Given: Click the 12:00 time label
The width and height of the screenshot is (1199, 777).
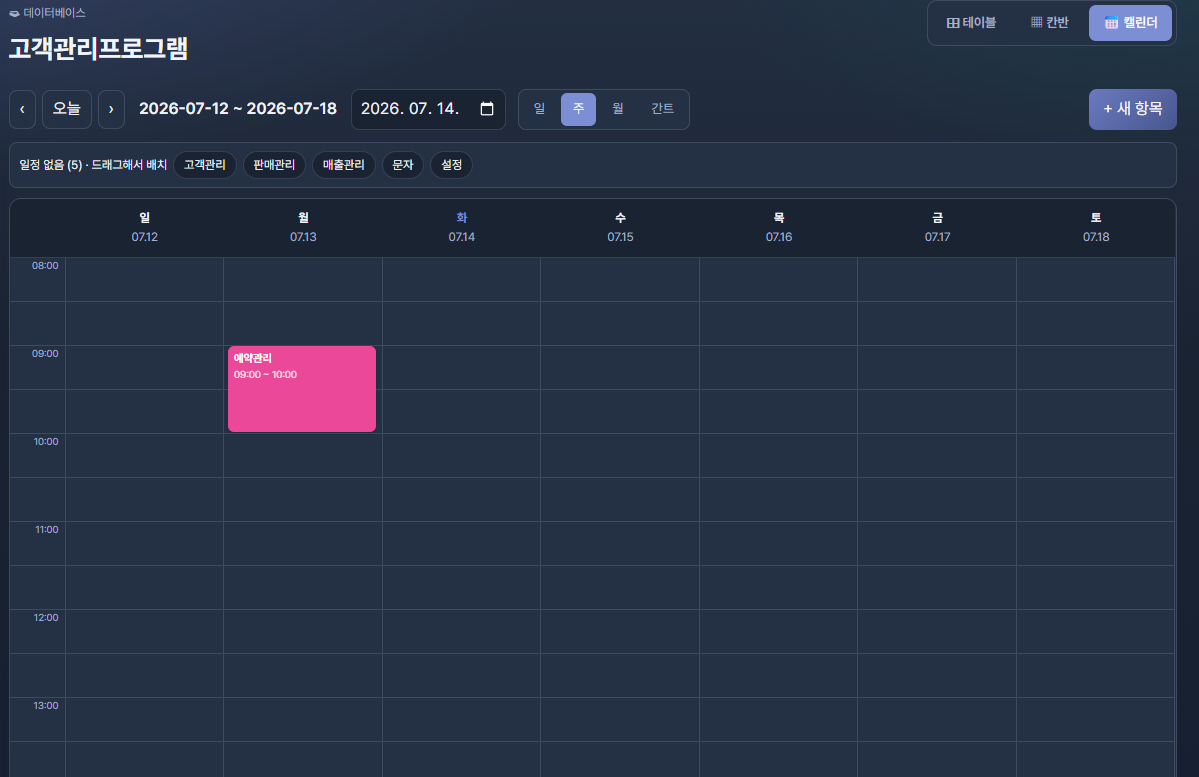Looking at the screenshot, I should (46, 618).
